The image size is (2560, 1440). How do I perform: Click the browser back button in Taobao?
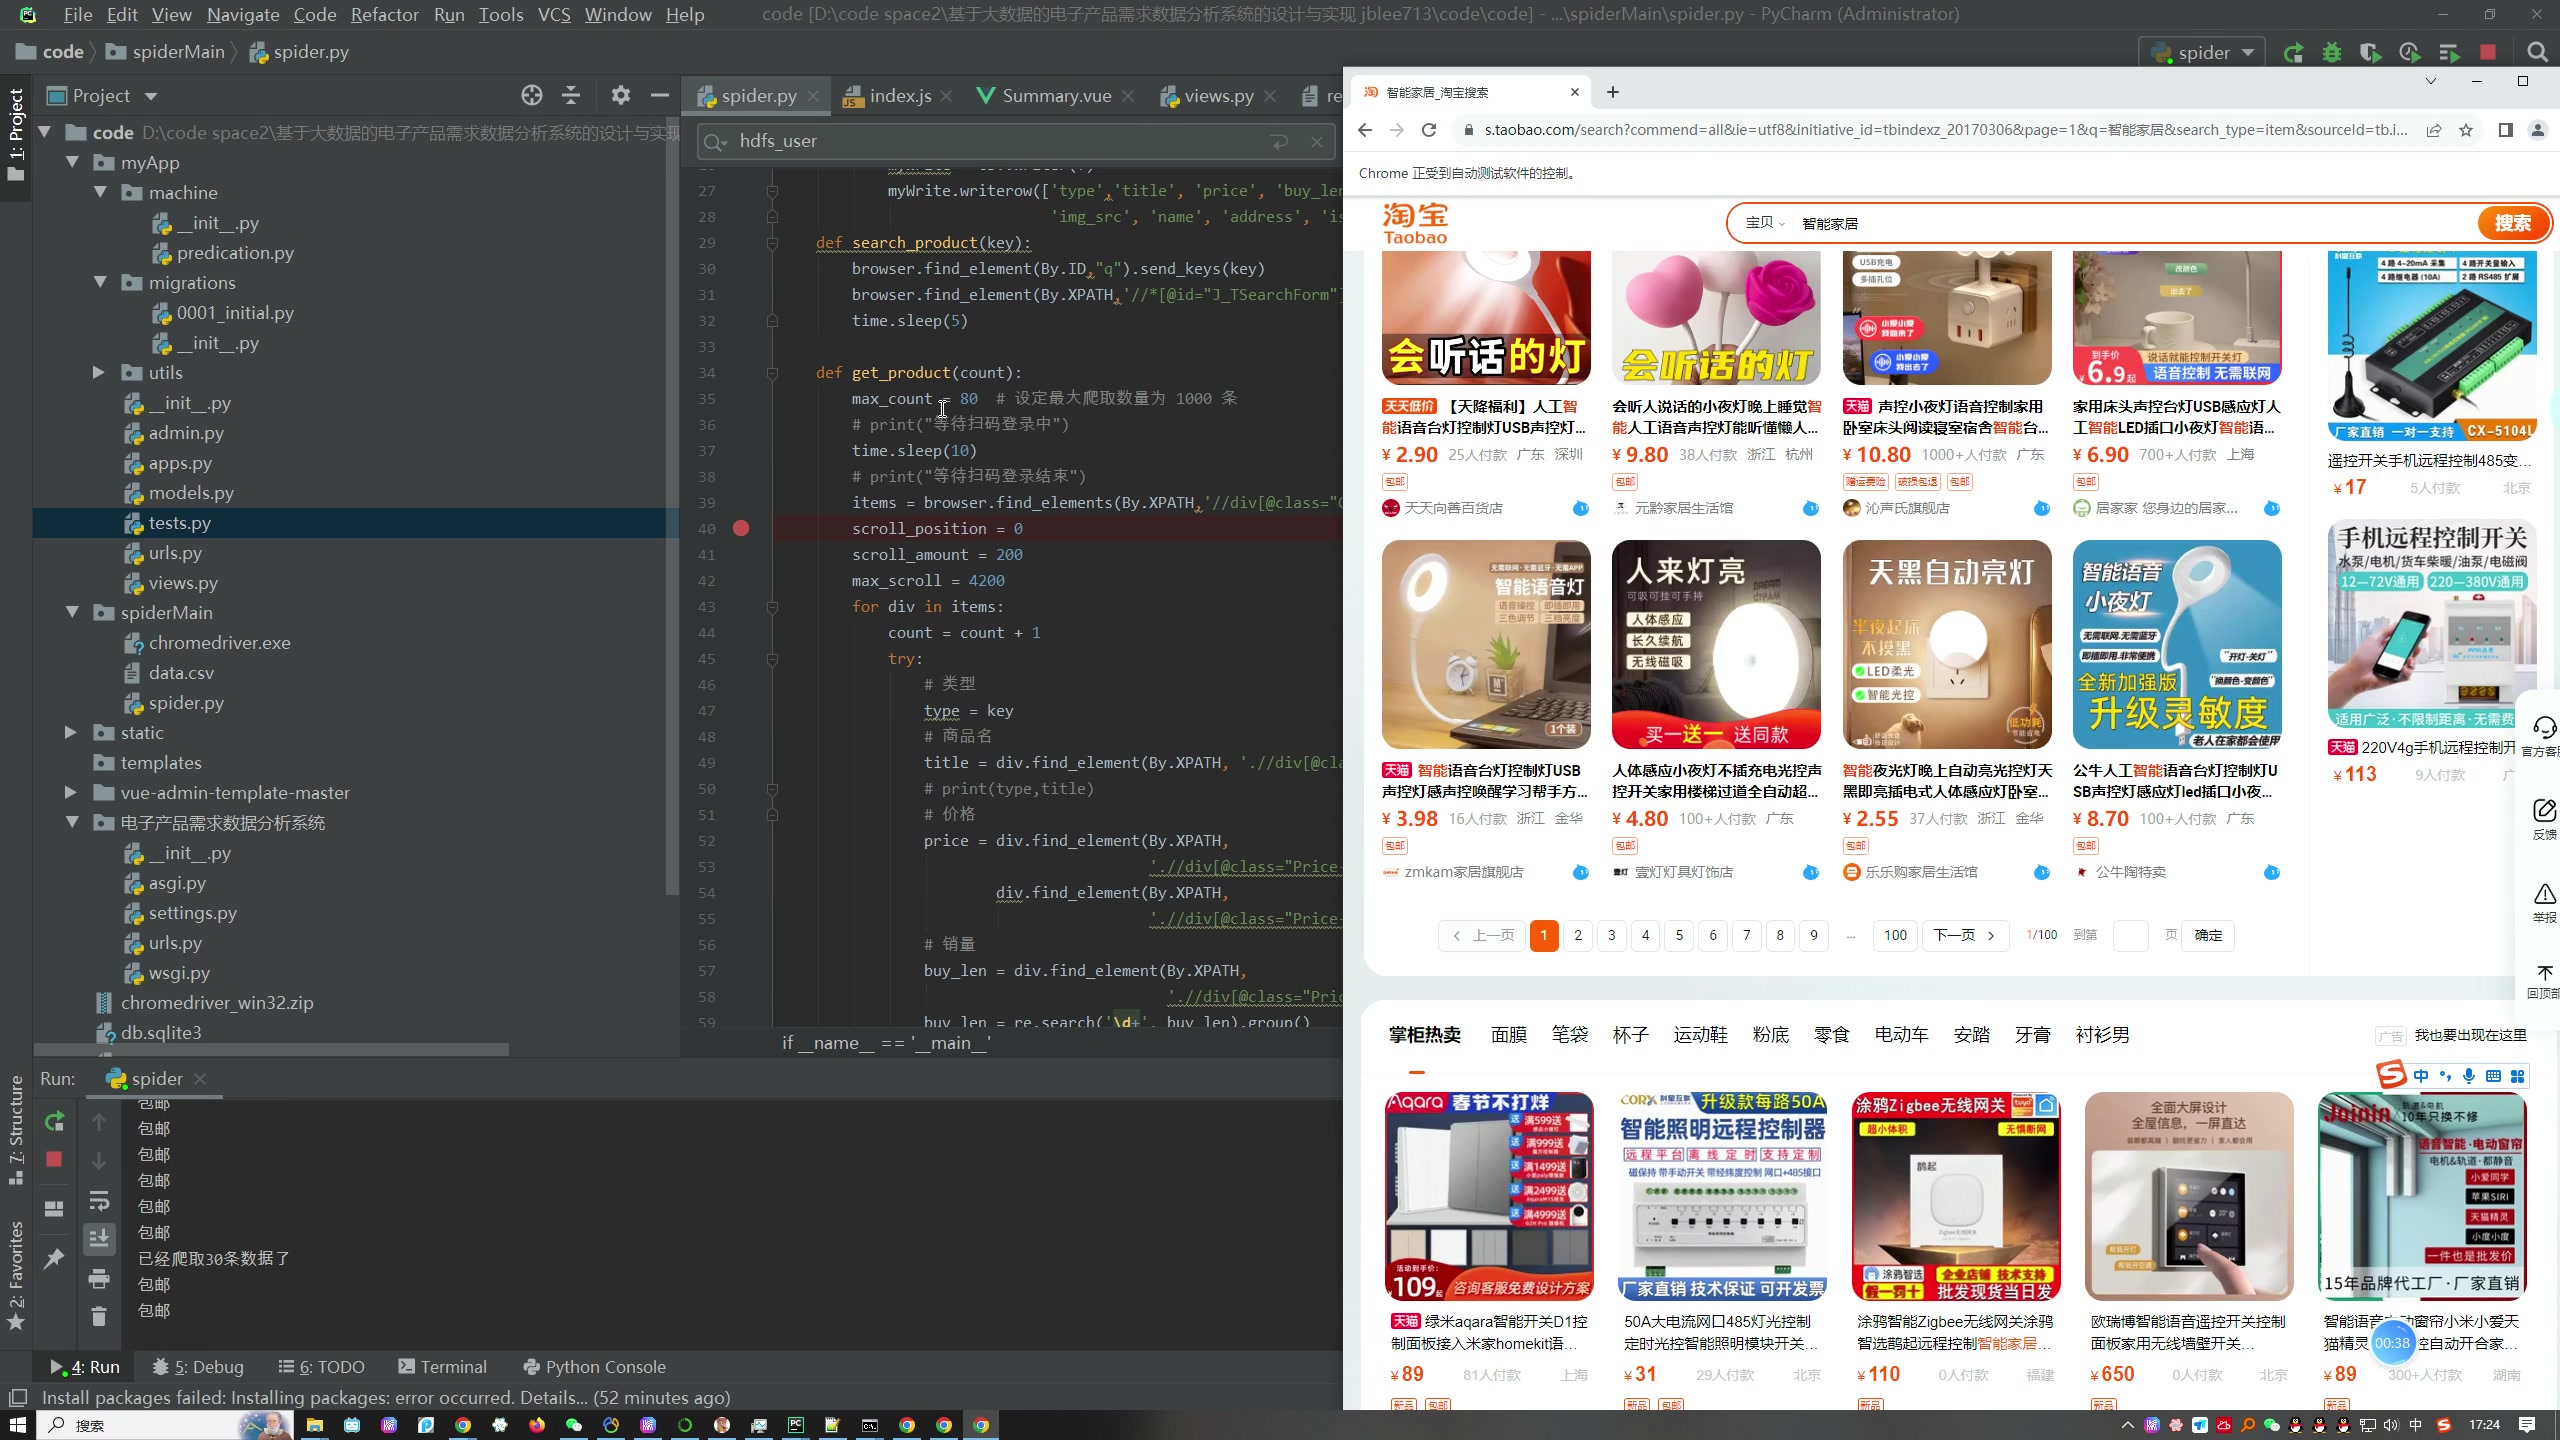1370,132
